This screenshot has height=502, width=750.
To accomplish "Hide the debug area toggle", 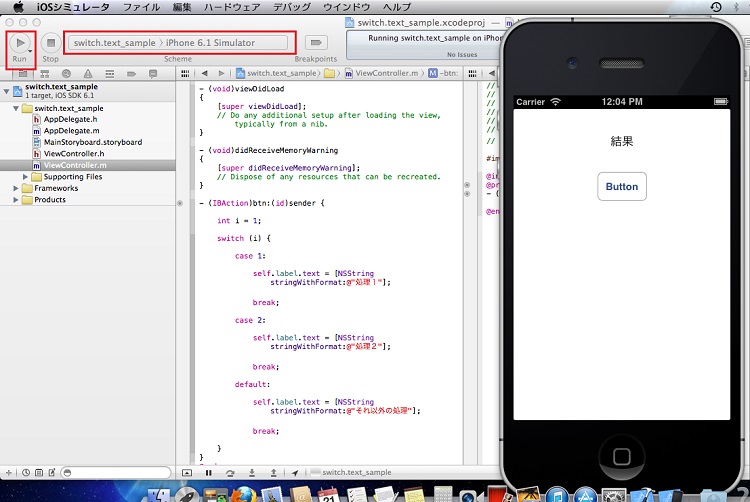I will click(187, 473).
